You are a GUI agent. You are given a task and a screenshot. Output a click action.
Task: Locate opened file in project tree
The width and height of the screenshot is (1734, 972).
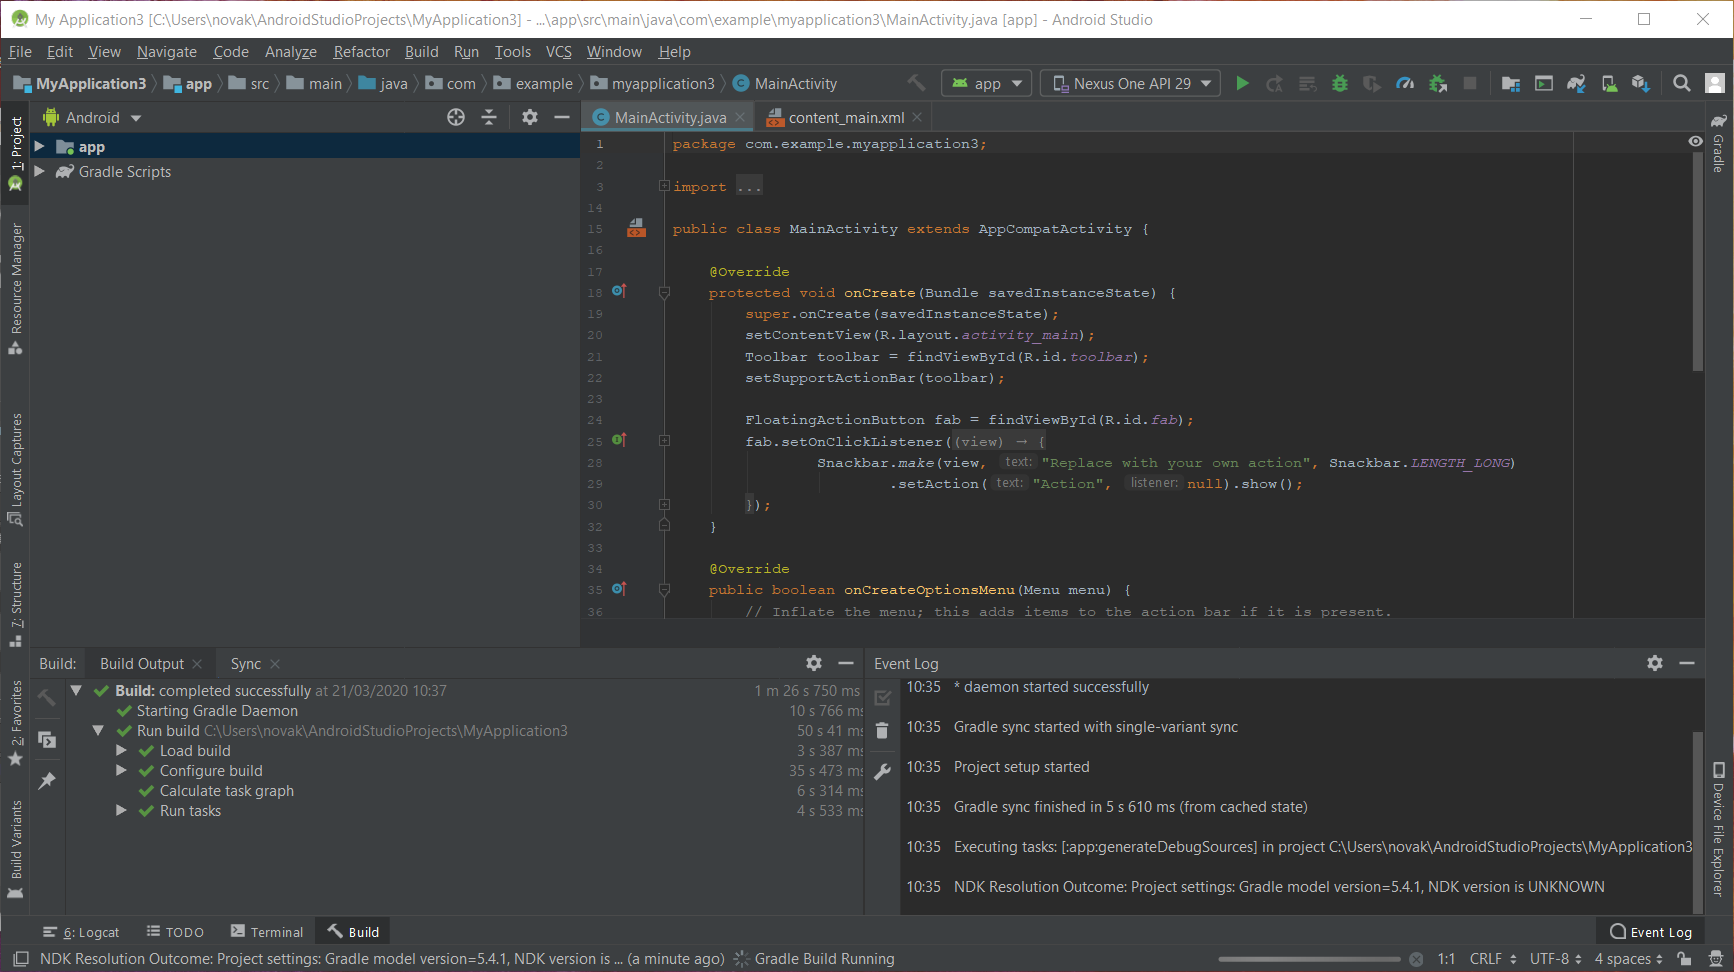coord(456,118)
